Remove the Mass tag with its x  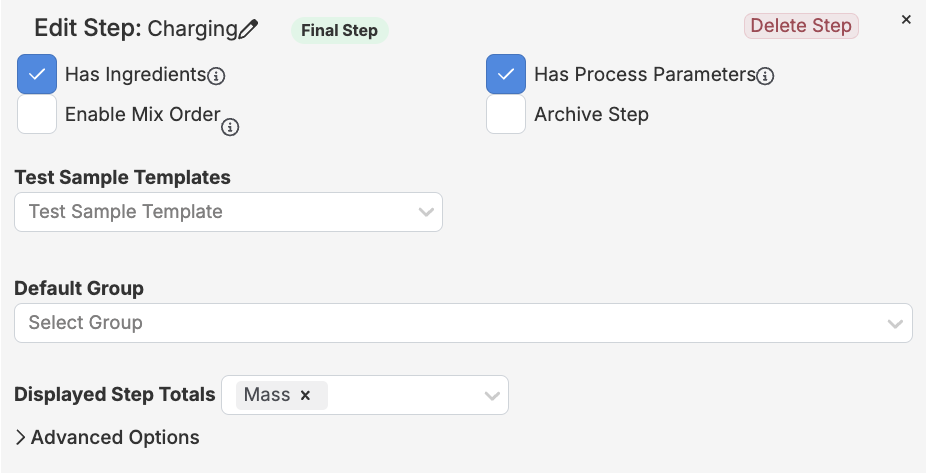(306, 395)
